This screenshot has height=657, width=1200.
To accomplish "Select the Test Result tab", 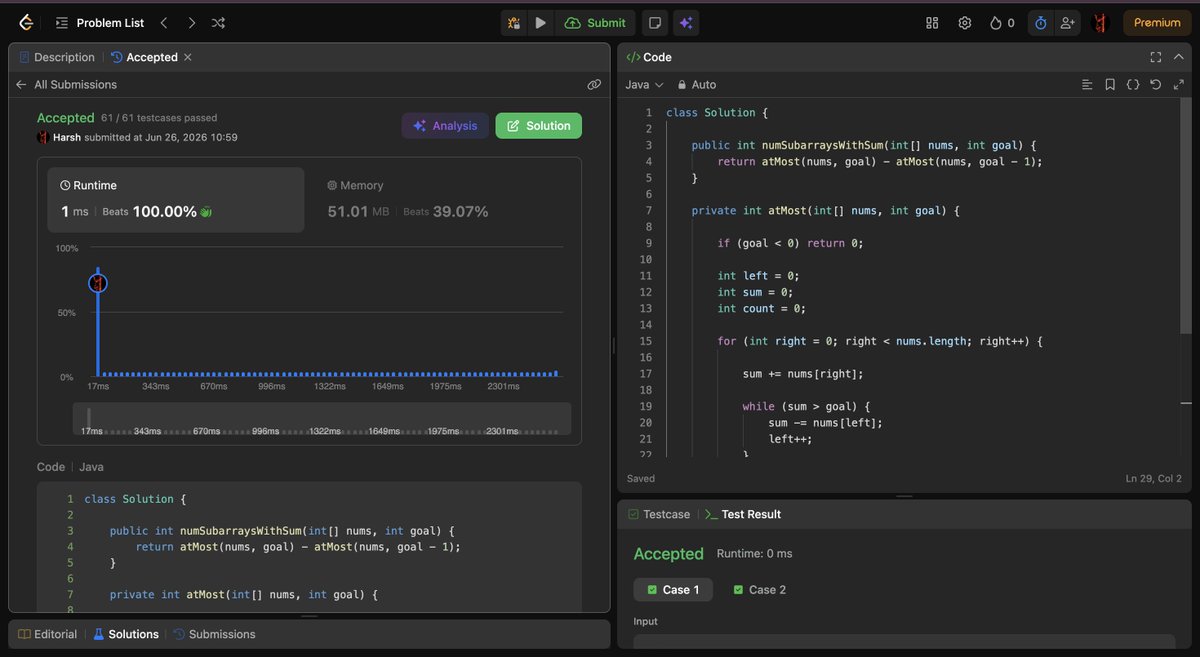I will [x=743, y=514].
